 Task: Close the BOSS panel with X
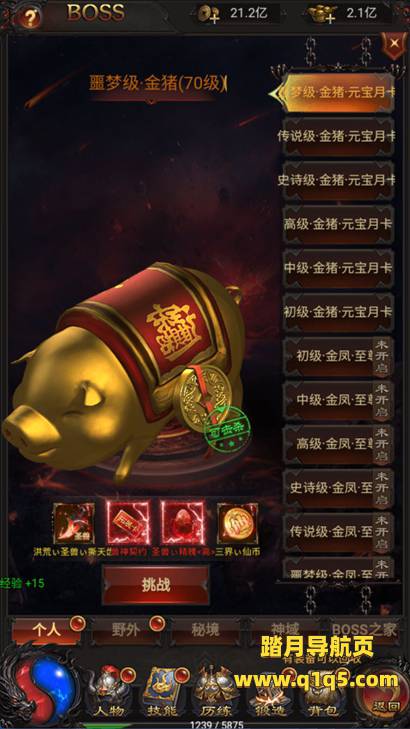(394, 44)
